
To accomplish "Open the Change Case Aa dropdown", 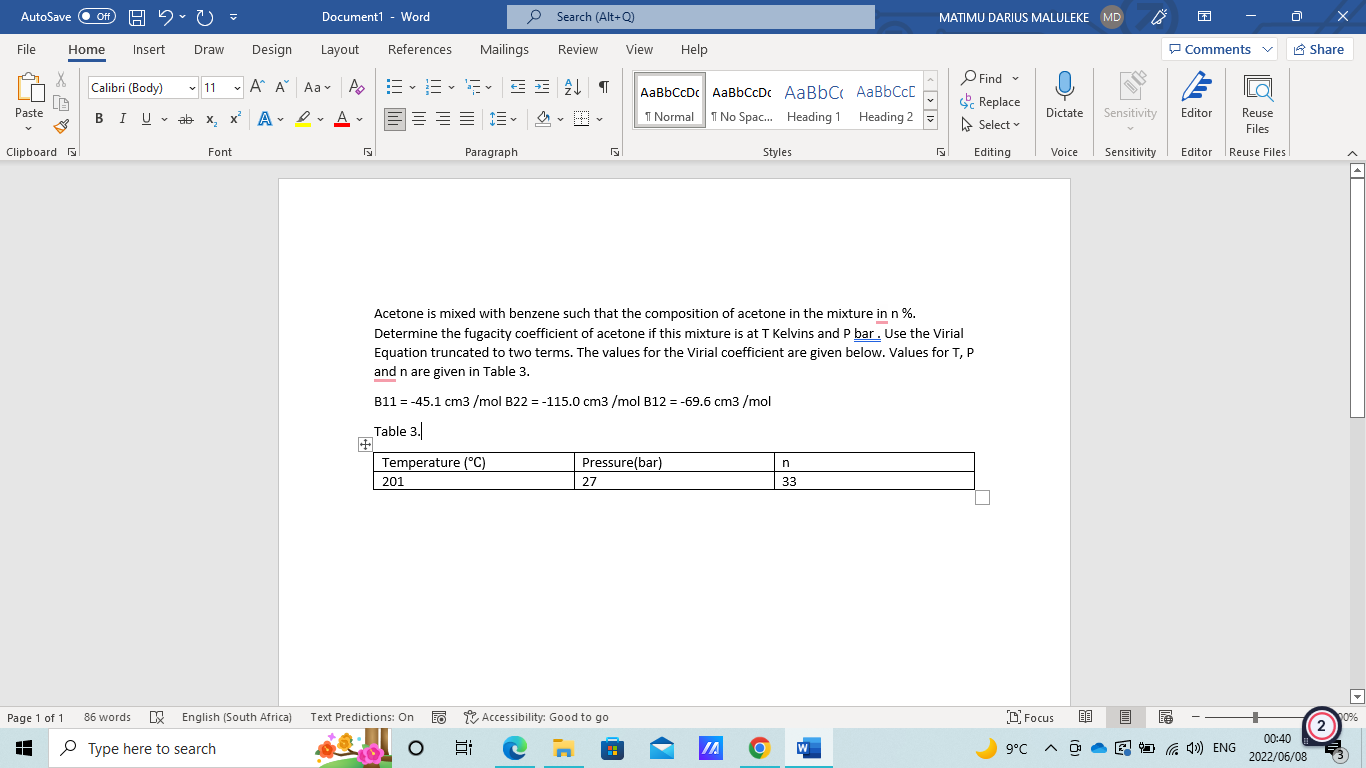I will 319,88.
